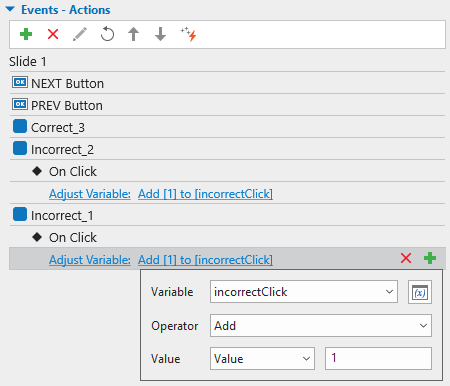Click the red Delete toolbar icon
This screenshot has height=386, width=450.
click(x=53, y=34)
